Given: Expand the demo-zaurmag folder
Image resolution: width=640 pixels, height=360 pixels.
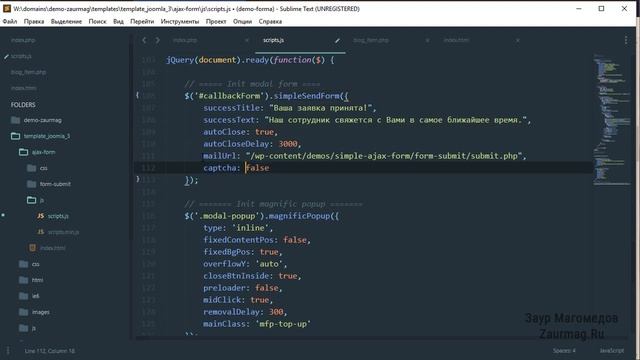Looking at the screenshot, I should tap(42, 120).
